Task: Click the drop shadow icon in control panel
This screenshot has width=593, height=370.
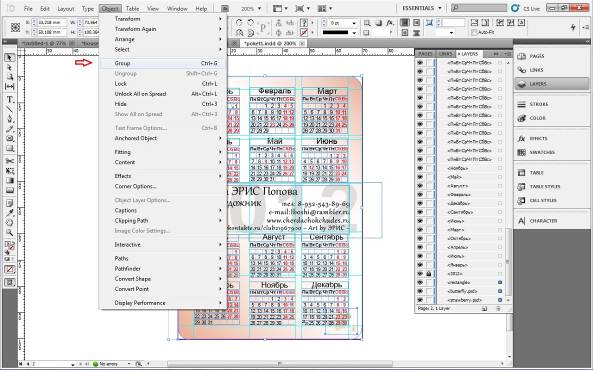Action: click(379, 23)
